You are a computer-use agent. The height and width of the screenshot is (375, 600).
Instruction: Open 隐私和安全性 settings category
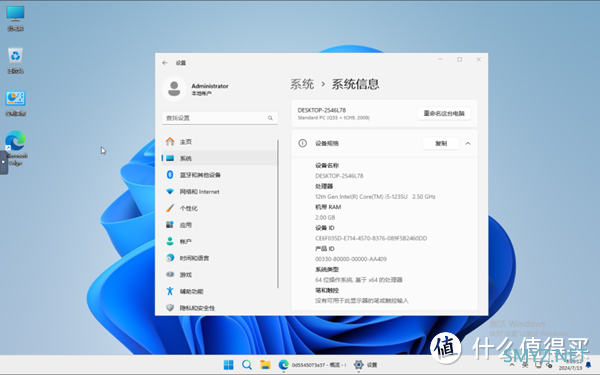pyautogui.click(x=220, y=308)
